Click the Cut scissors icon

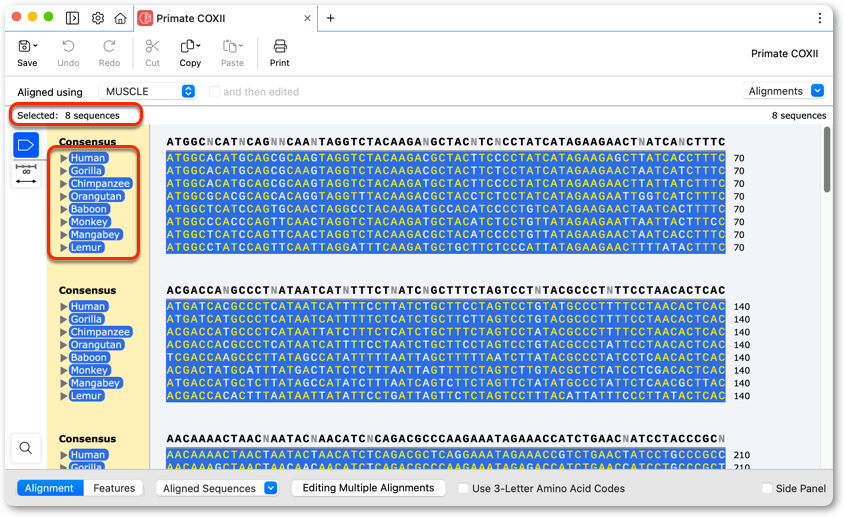click(x=152, y=46)
